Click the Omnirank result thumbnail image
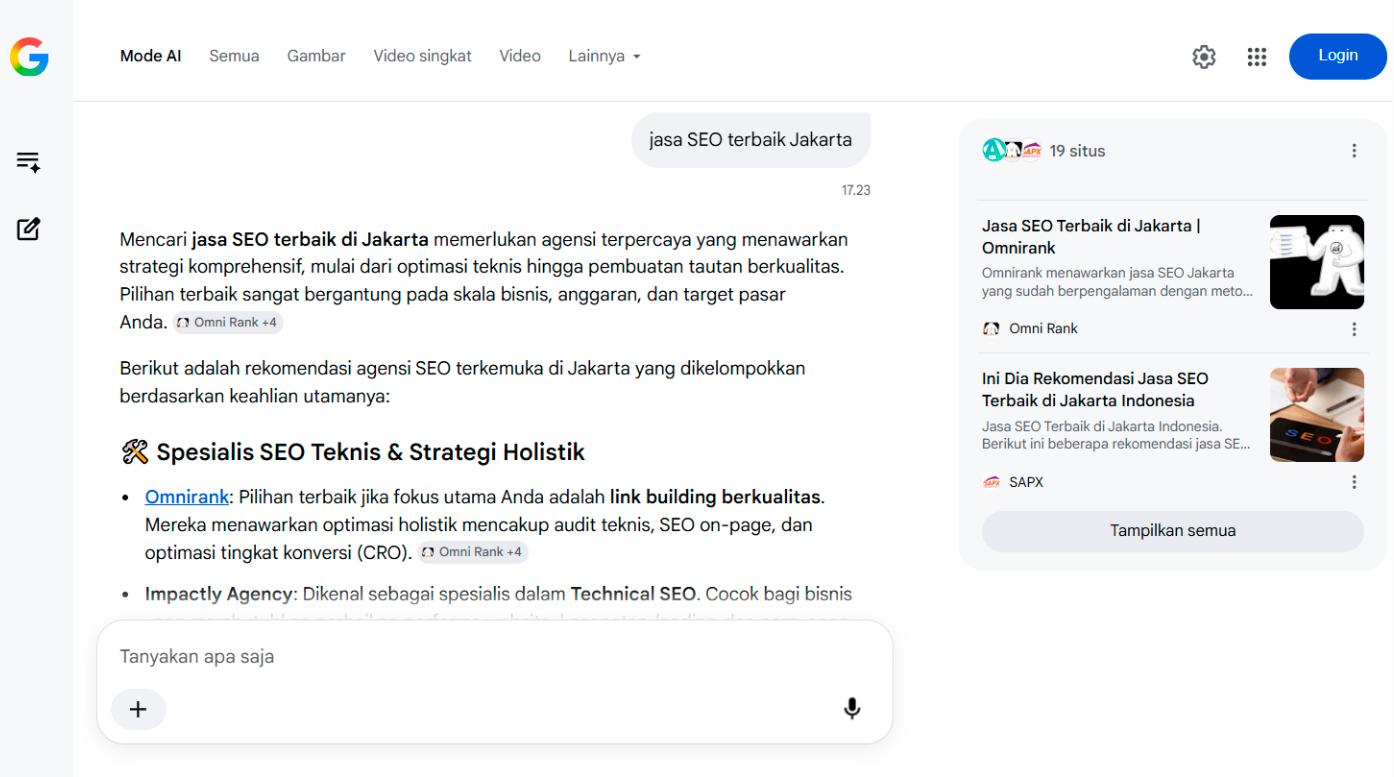Screen dimensions: 1394x777 coord(1317,262)
